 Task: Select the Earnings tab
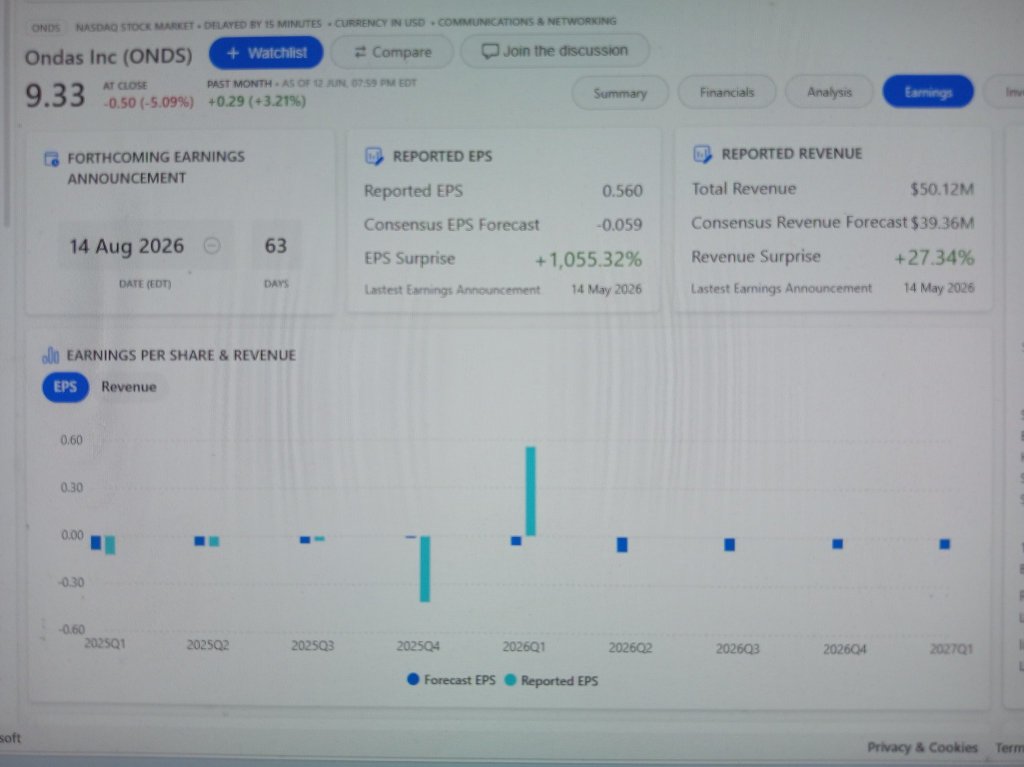[x=928, y=92]
